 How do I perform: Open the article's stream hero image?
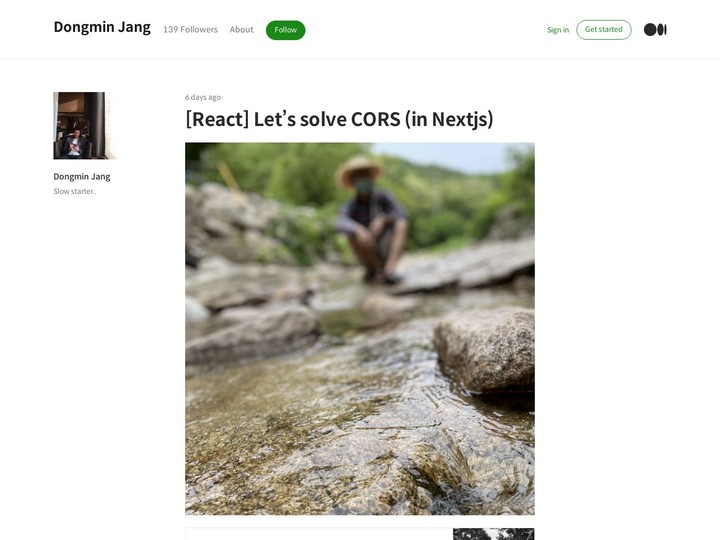click(359, 328)
